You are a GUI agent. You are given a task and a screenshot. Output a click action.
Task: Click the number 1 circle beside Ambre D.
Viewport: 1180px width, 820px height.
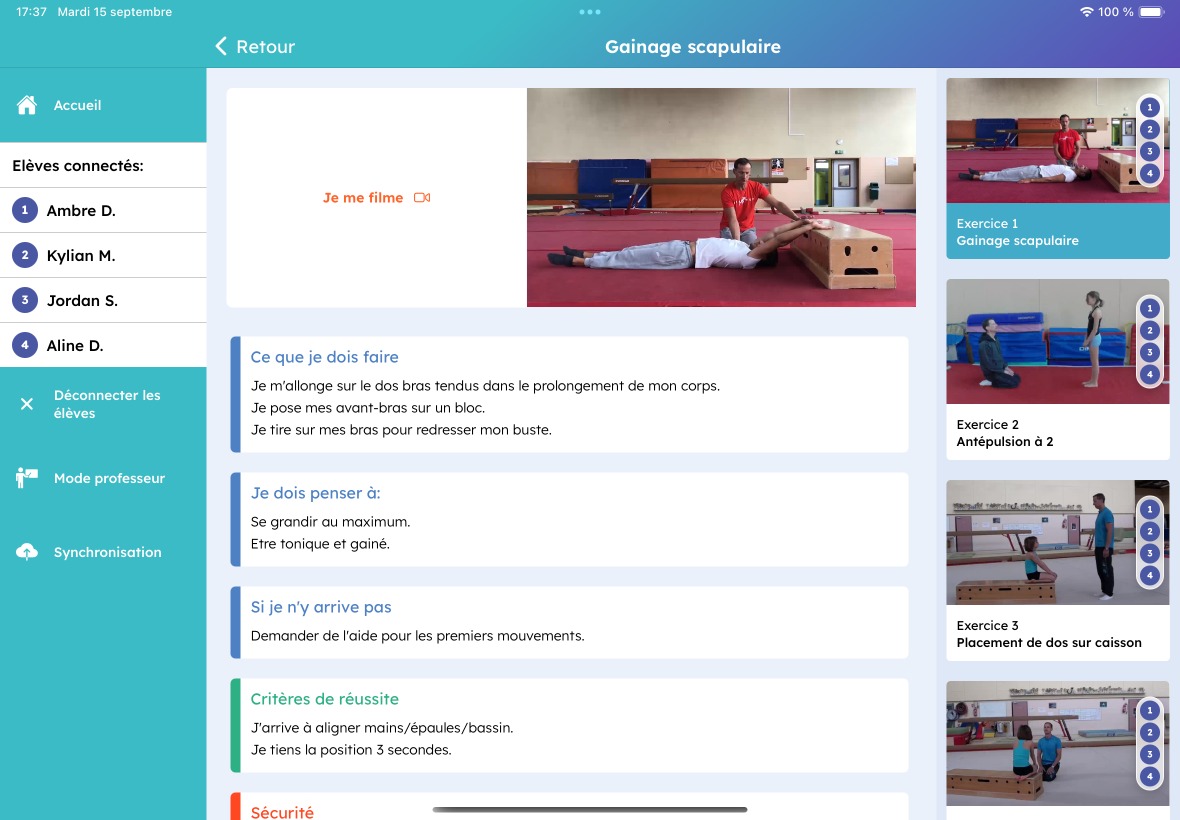25,210
